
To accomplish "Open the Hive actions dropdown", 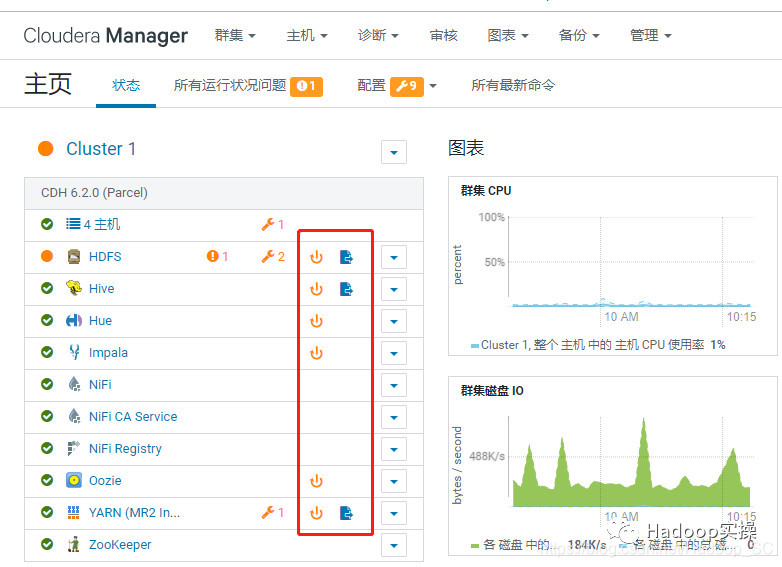I will pyautogui.click(x=394, y=289).
